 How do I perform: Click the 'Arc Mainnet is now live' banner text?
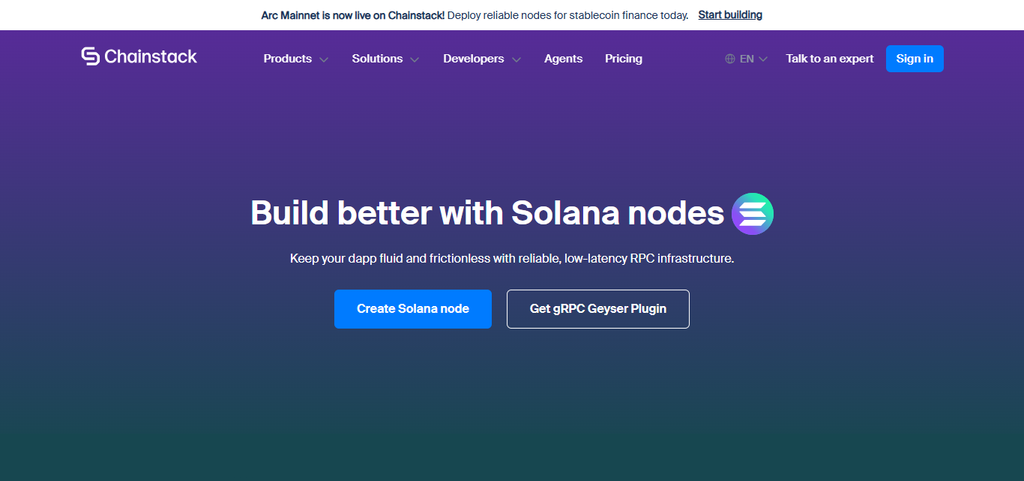tap(353, 15)
